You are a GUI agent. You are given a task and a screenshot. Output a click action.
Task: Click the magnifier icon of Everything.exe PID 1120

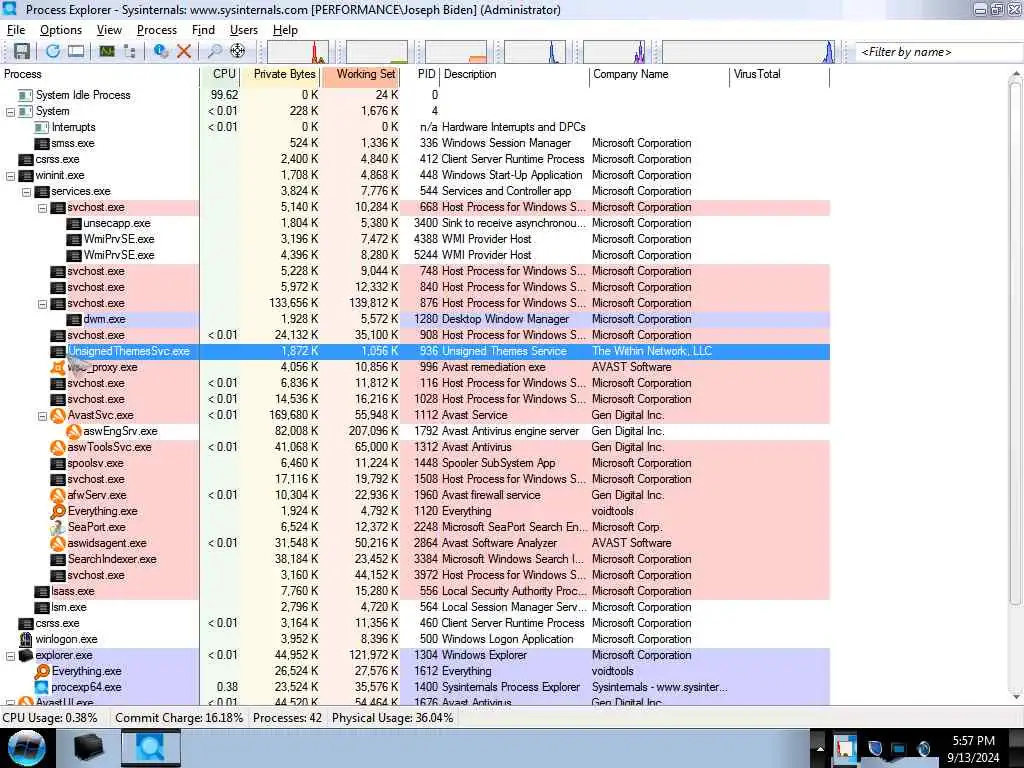(58, 511)
